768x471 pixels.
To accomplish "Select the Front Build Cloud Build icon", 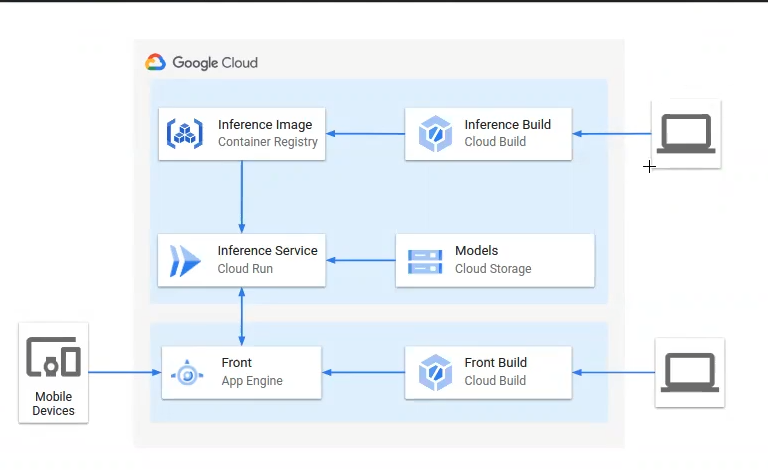I will coord(435,373).
